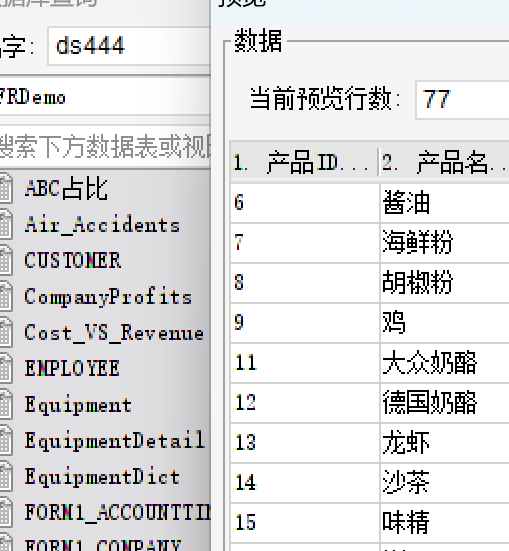Click the 龙虾 product name cell
The image size is (509, 551).
(445, 443)
